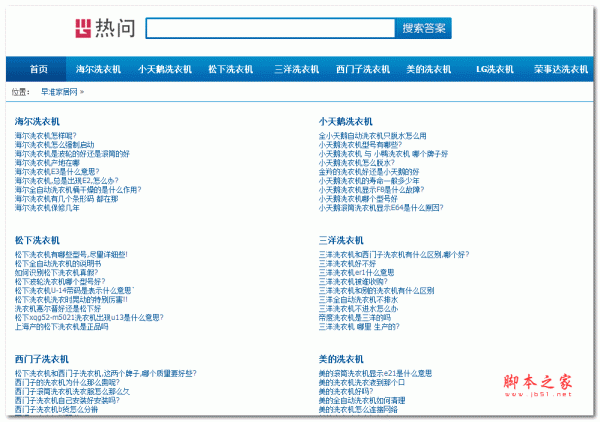Click the 搜索答案 search button
The height and width of the screenshot is (422, 600).
[424, 28]
